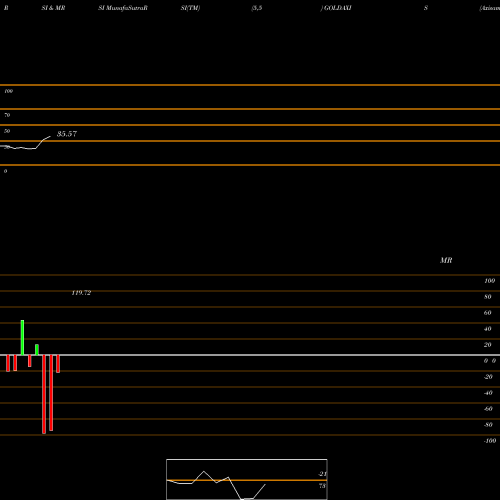
Task: Click the MunafaSutra text in the header
Action: coord(126,8)
